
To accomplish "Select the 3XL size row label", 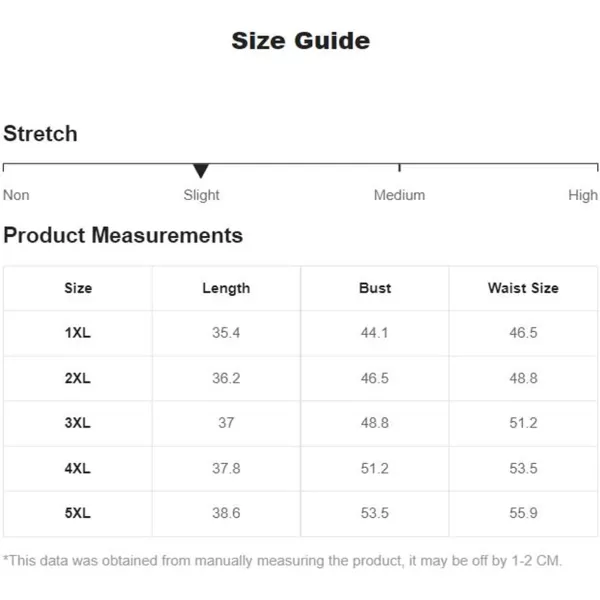I will click(78, 423).
